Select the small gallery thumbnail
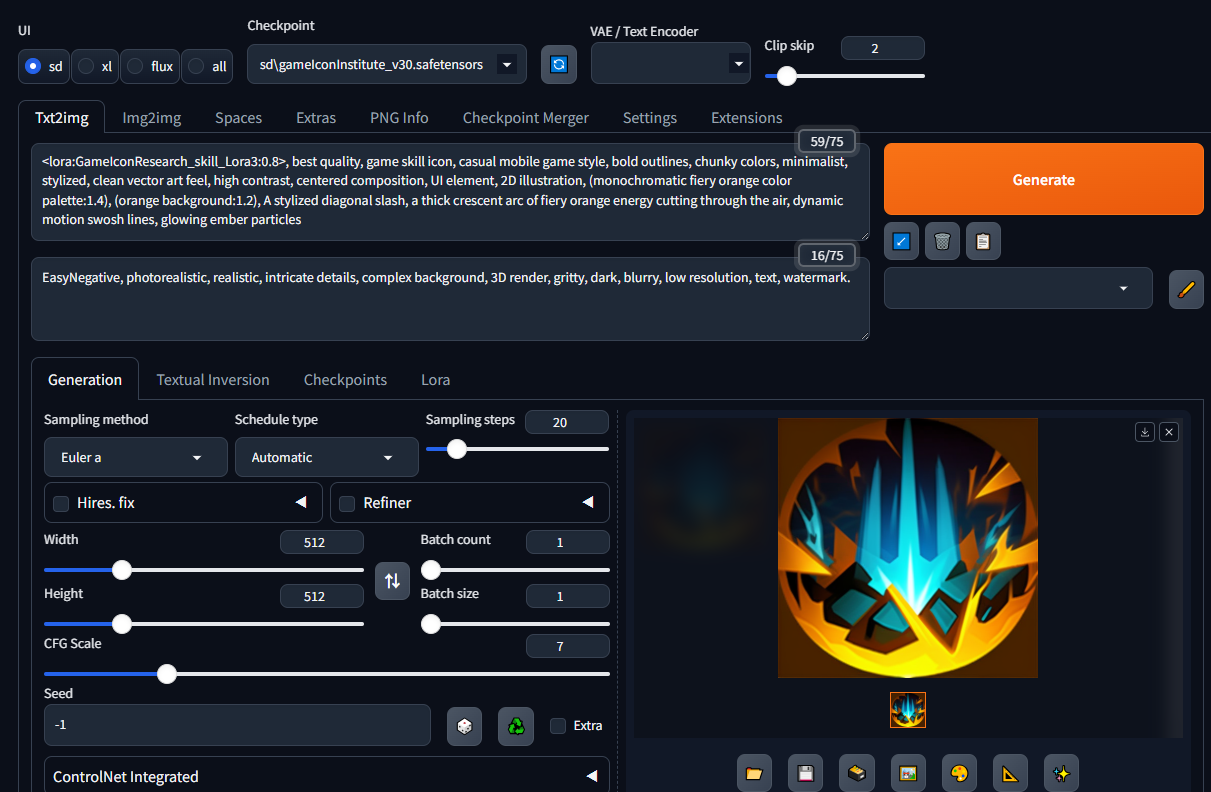The image size is (1211, 792). pos(908,710)
